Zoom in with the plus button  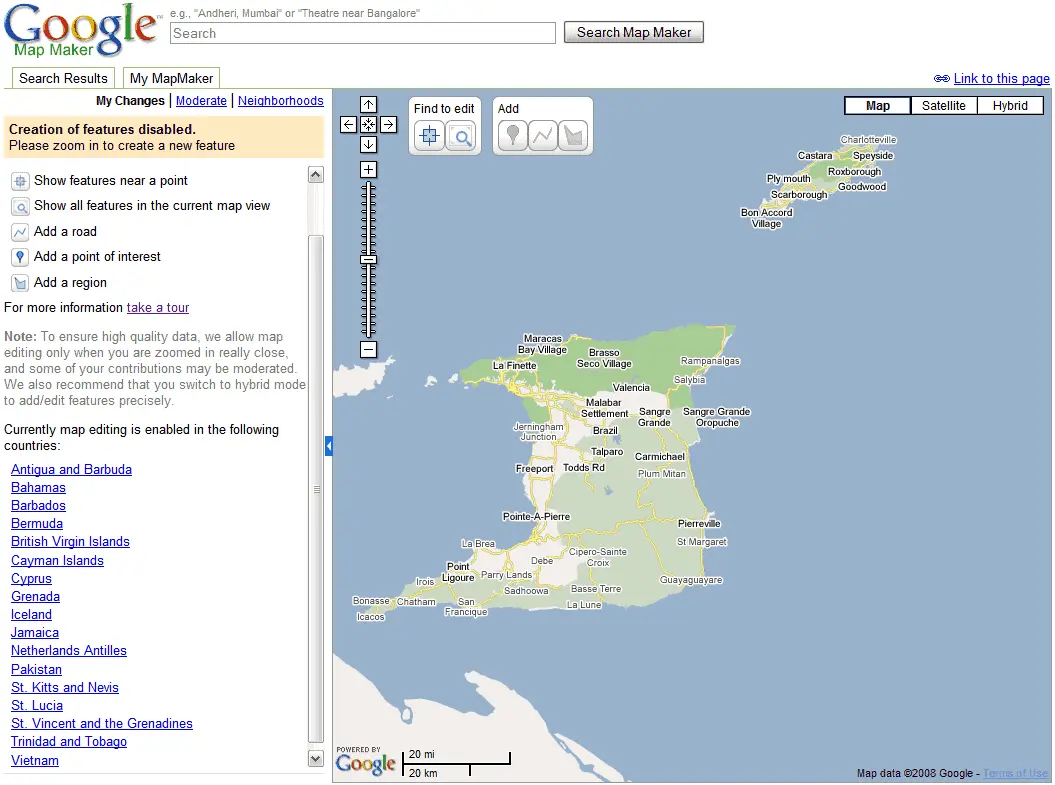(368, 170)
